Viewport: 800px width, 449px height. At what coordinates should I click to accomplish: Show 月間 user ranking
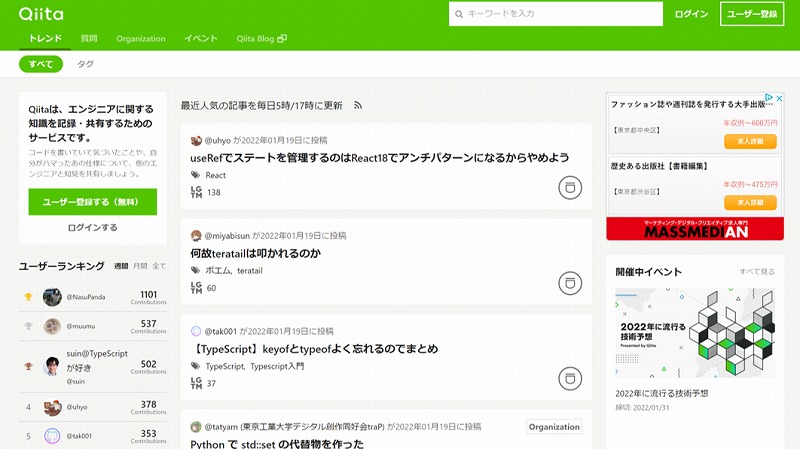tap(140, 266)
